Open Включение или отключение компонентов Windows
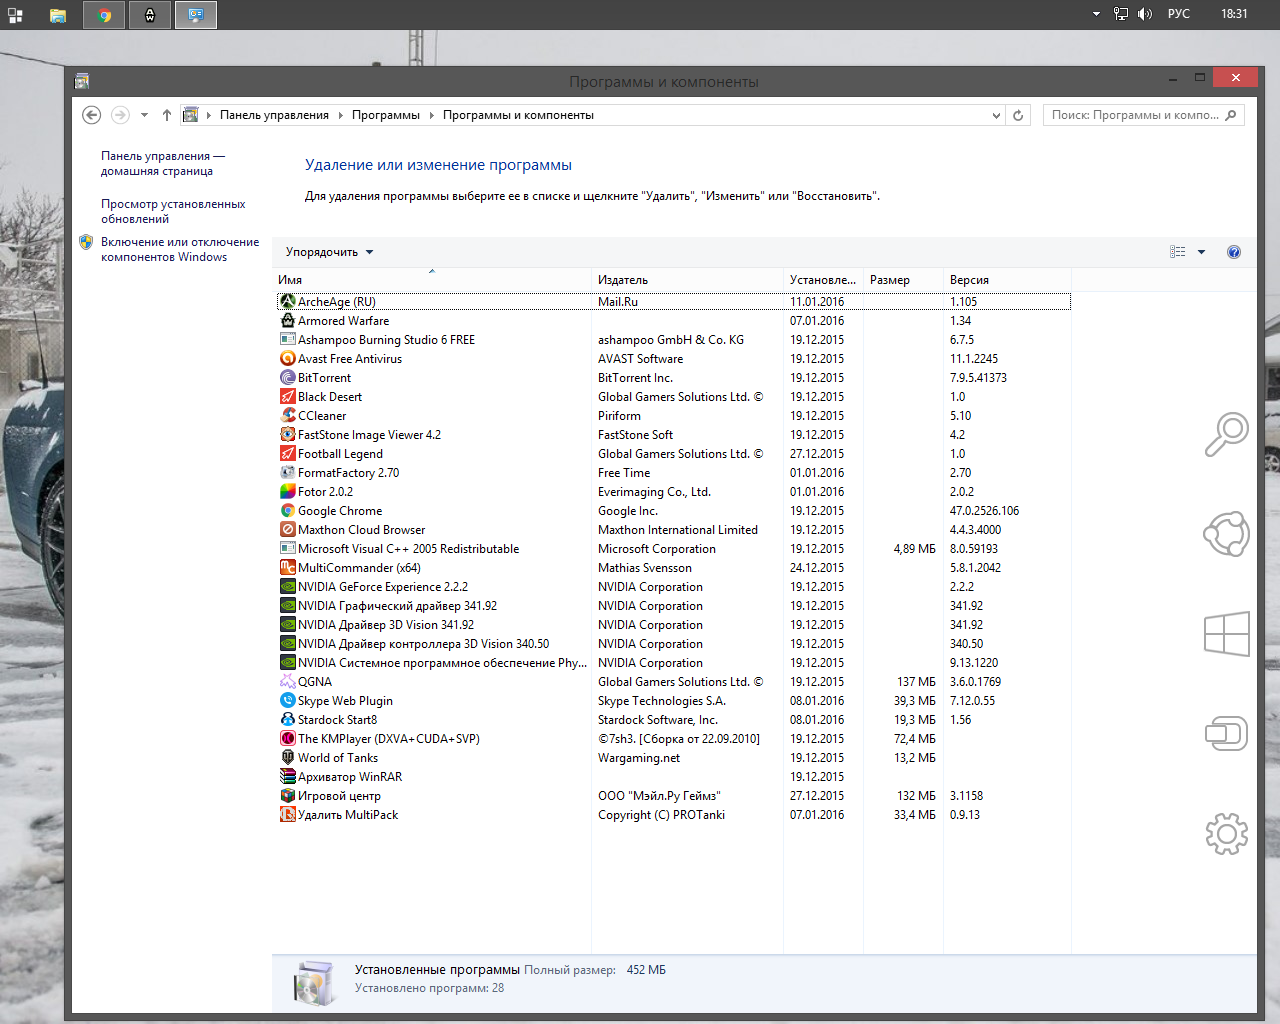Viewport: 1280px width, 1024px height. point(179,249)
